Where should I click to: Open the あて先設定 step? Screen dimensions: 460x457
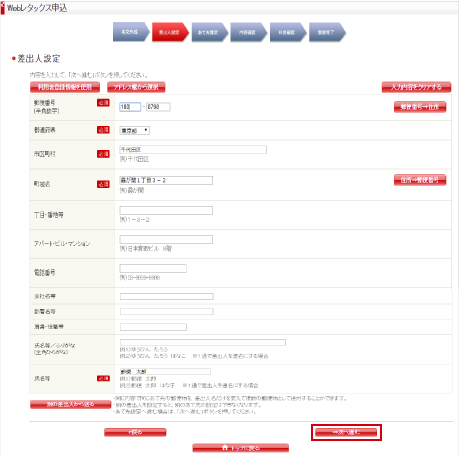(x=209, y=32)
